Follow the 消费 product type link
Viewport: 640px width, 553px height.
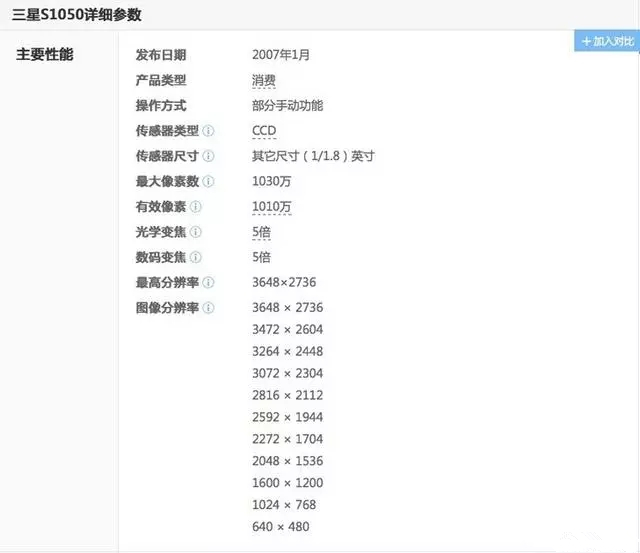point(264,80)
